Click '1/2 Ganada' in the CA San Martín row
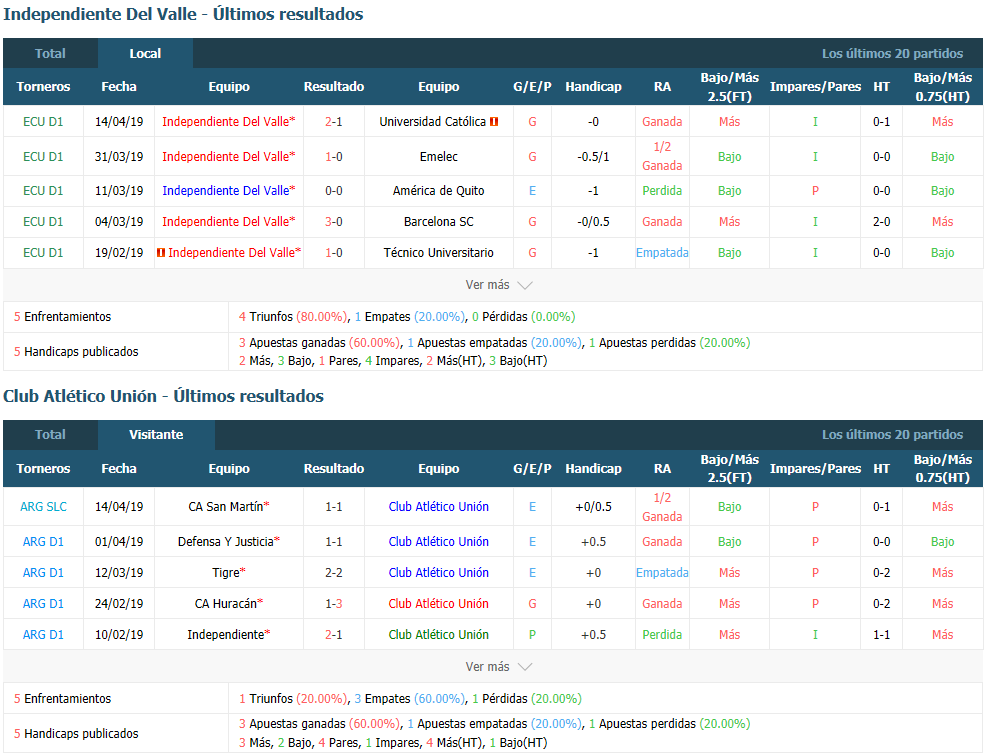The image size is (989, 756). pos(662,507)
